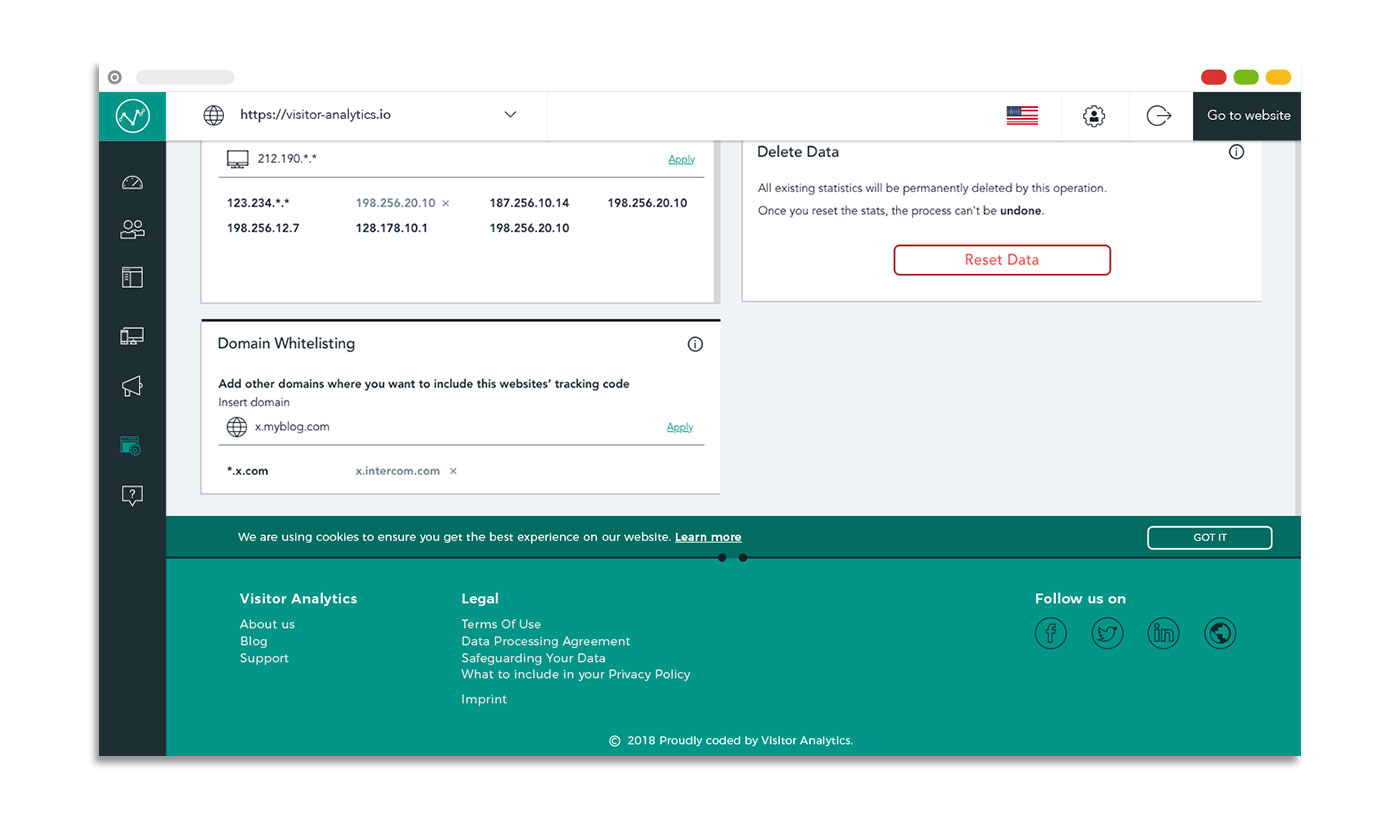
Task: Click the logout arrow icon in header
Action: point(1159,116)
